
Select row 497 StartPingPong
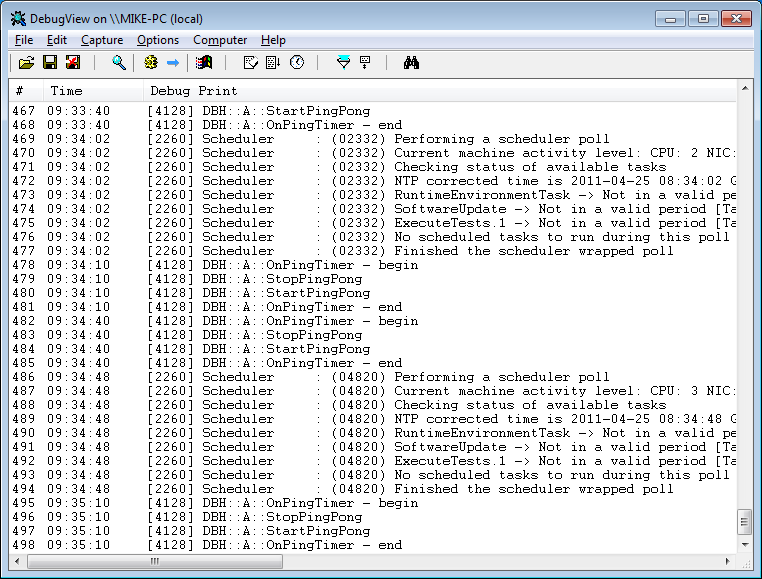(x=372, y=531)
